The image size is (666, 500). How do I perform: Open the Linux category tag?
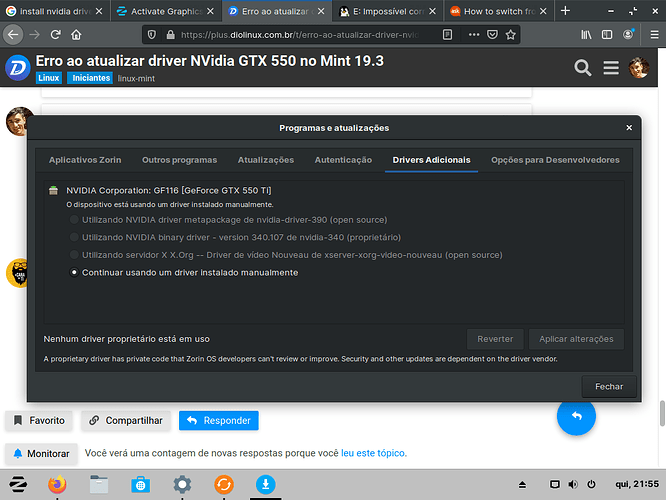tap(49, 78)
